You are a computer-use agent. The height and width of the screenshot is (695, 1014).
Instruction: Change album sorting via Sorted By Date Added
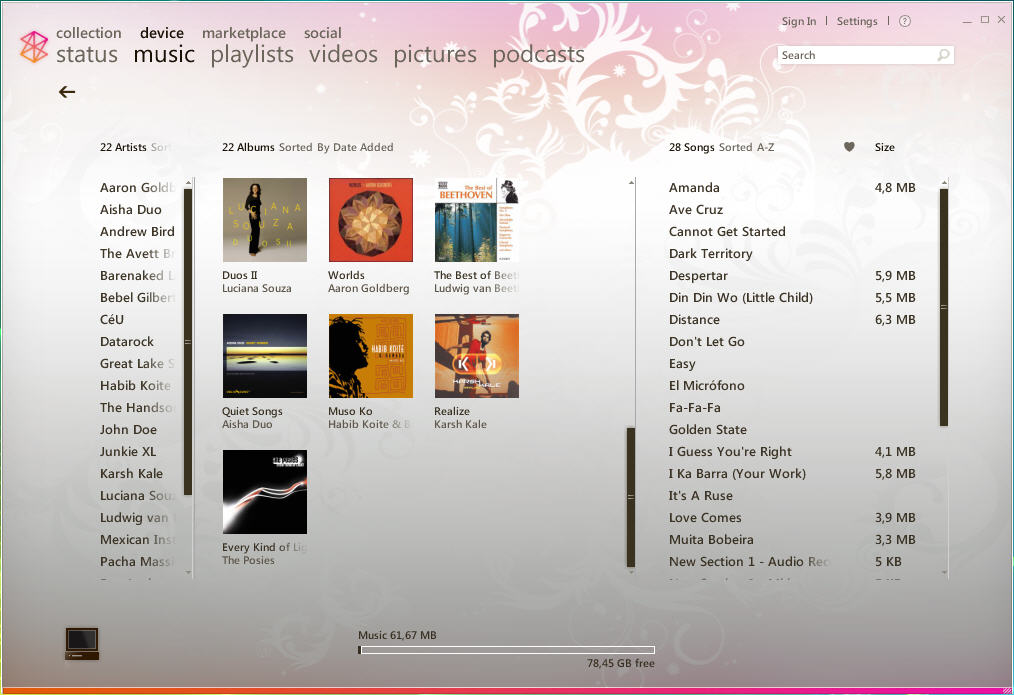click(x=336, y=147)
